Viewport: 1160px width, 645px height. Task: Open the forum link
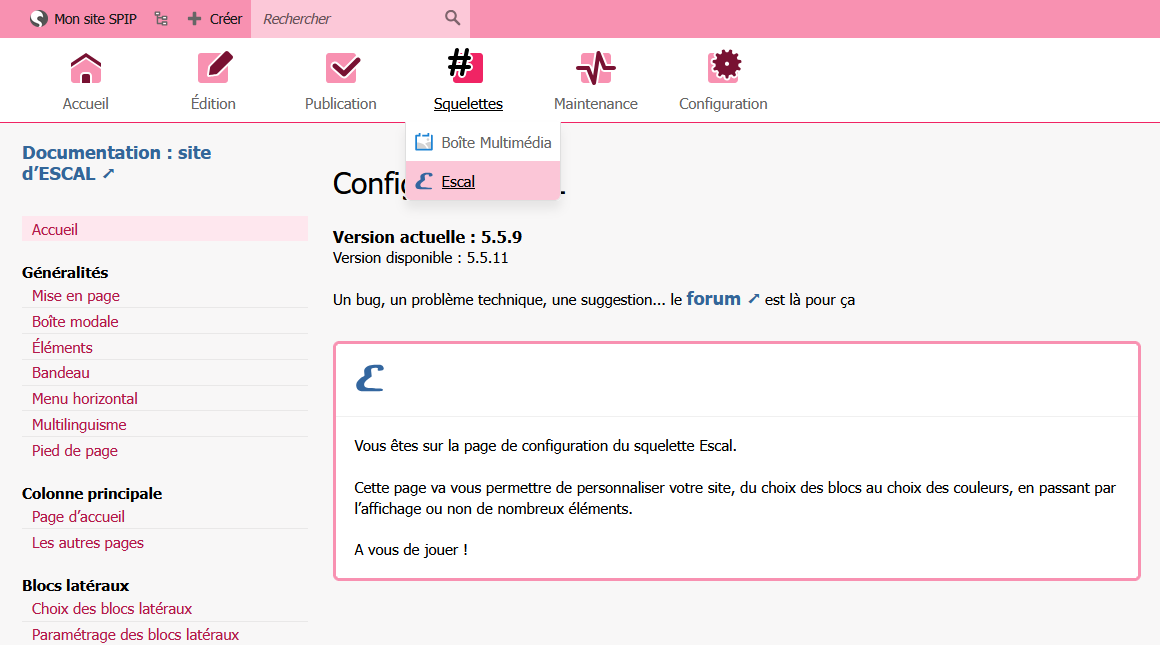713,299
